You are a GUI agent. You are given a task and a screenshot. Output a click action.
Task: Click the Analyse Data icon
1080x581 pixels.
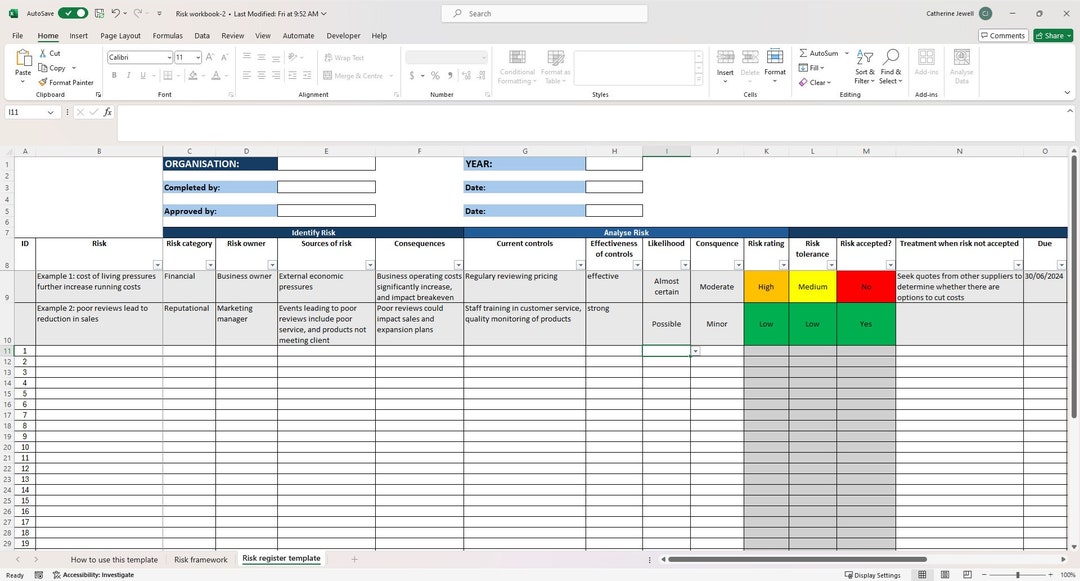coord(960,66)
